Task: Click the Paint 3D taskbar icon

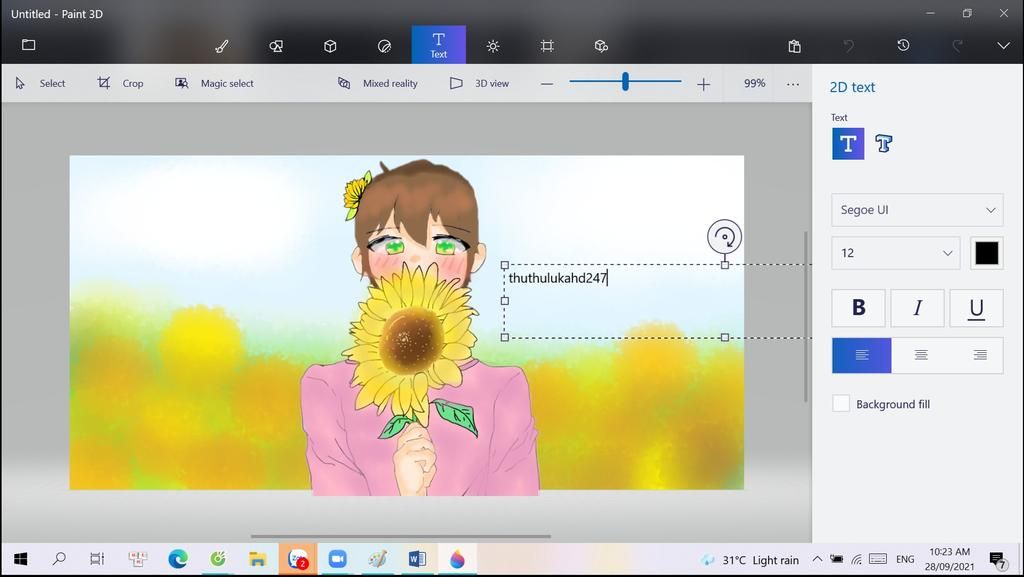Action: click(457, 559)
